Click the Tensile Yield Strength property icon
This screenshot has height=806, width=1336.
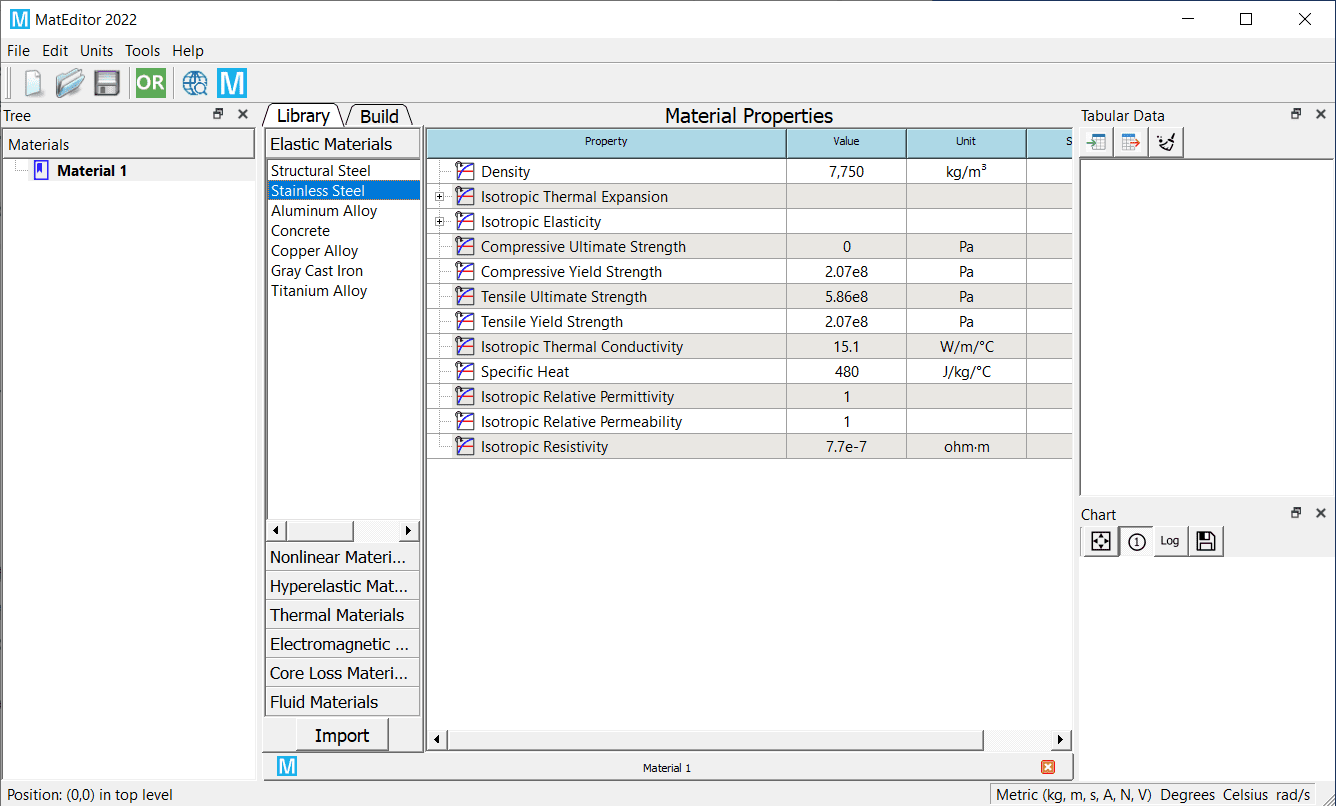(x=464, y=321)
